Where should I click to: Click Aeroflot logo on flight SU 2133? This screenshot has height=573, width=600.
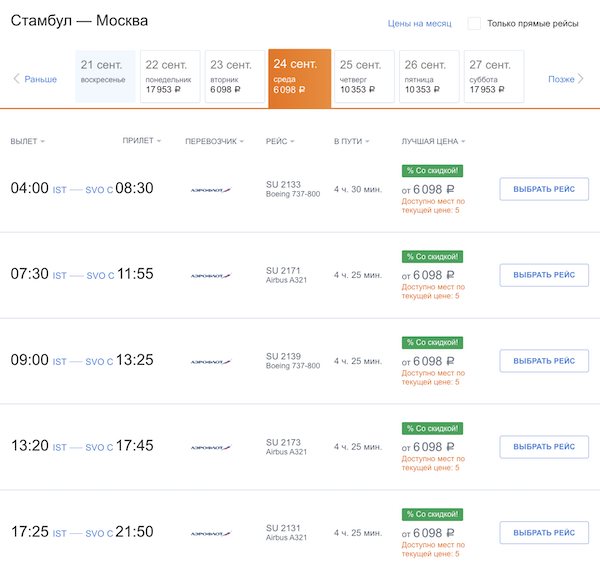tap(211, 189)
